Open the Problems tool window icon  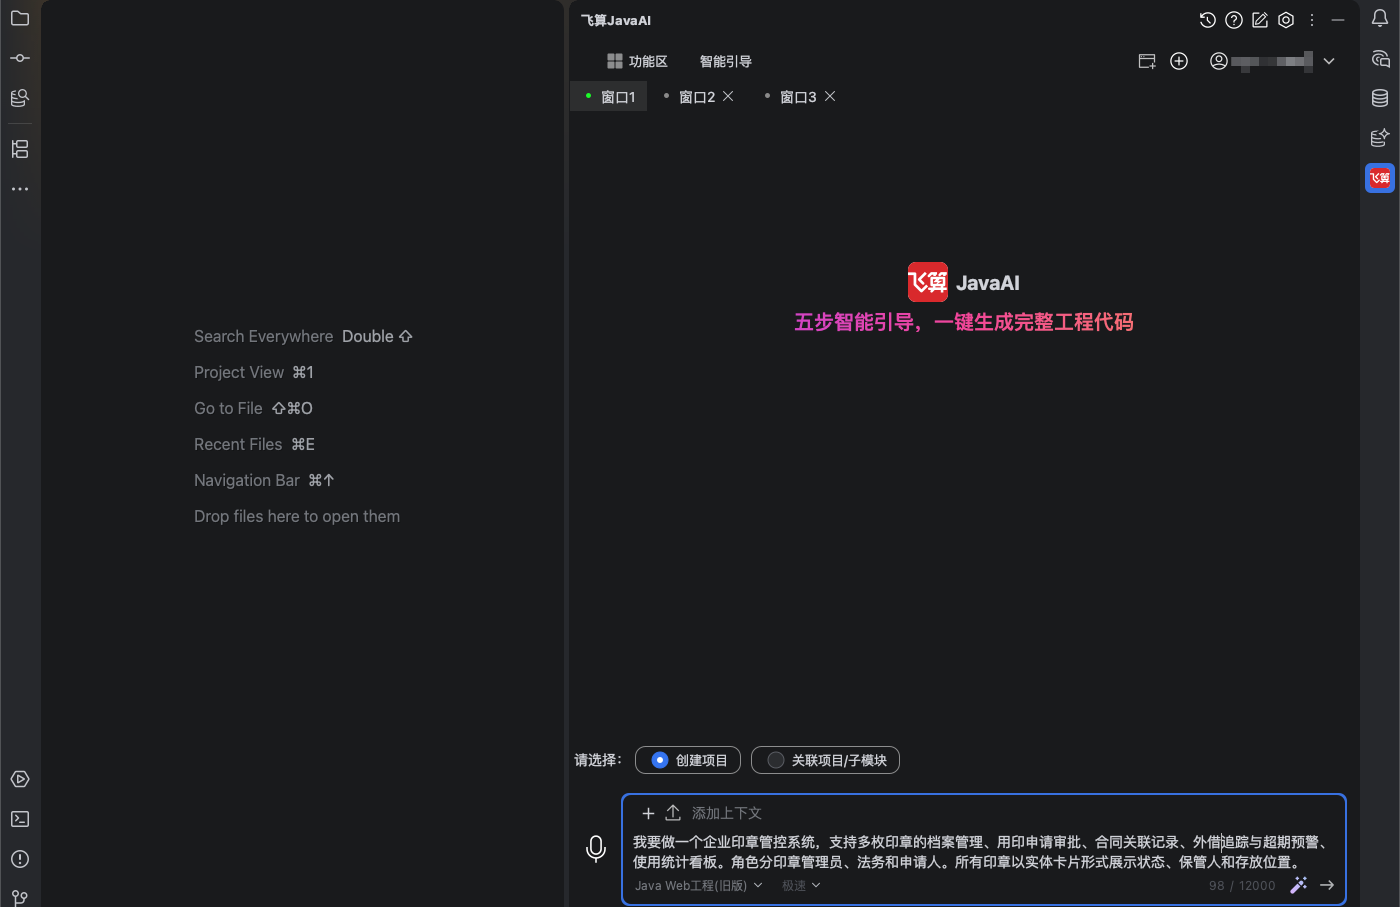tap(20, 859)
